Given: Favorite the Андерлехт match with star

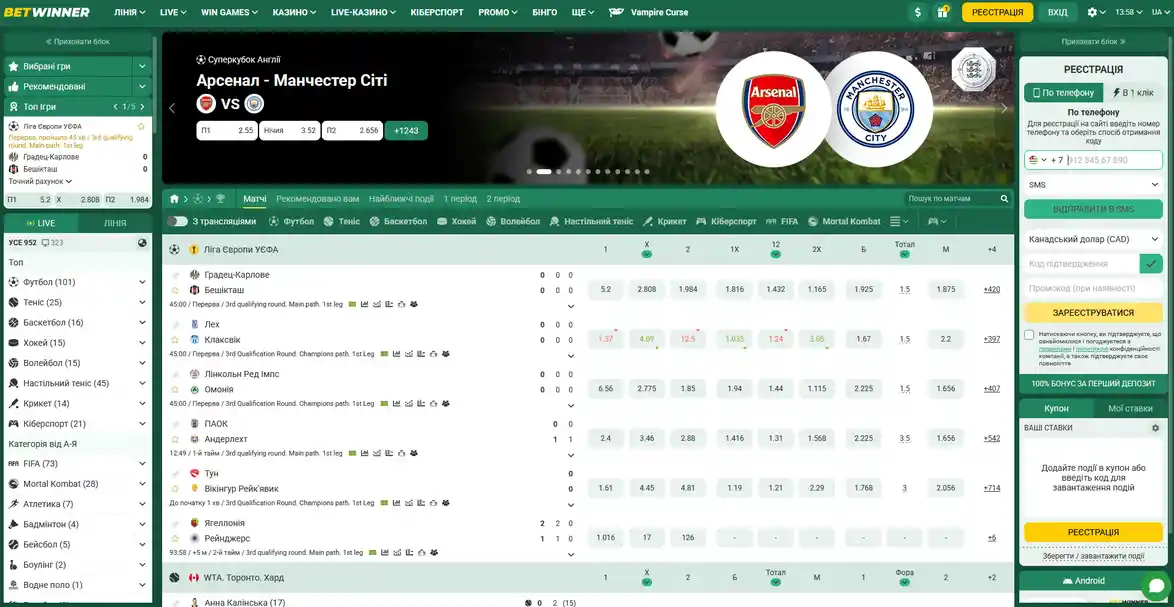Looking at the screenshot, I should [x=175, y=439].
